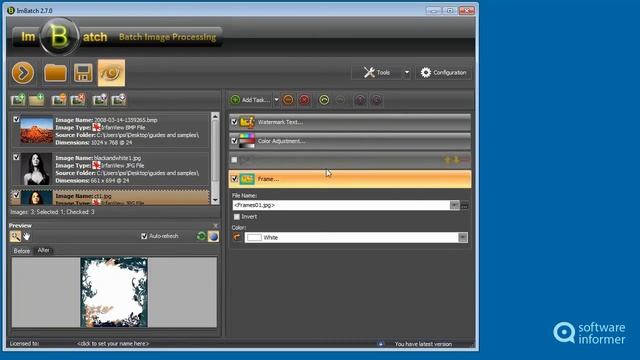Click the image icon with the up arrow
640x360 pixels.
(100, 100)
